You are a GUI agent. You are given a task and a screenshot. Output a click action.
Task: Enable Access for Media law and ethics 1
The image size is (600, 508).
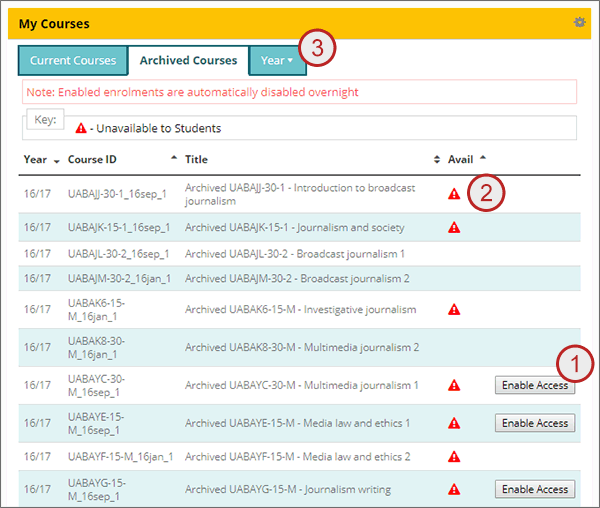[535, 423]
